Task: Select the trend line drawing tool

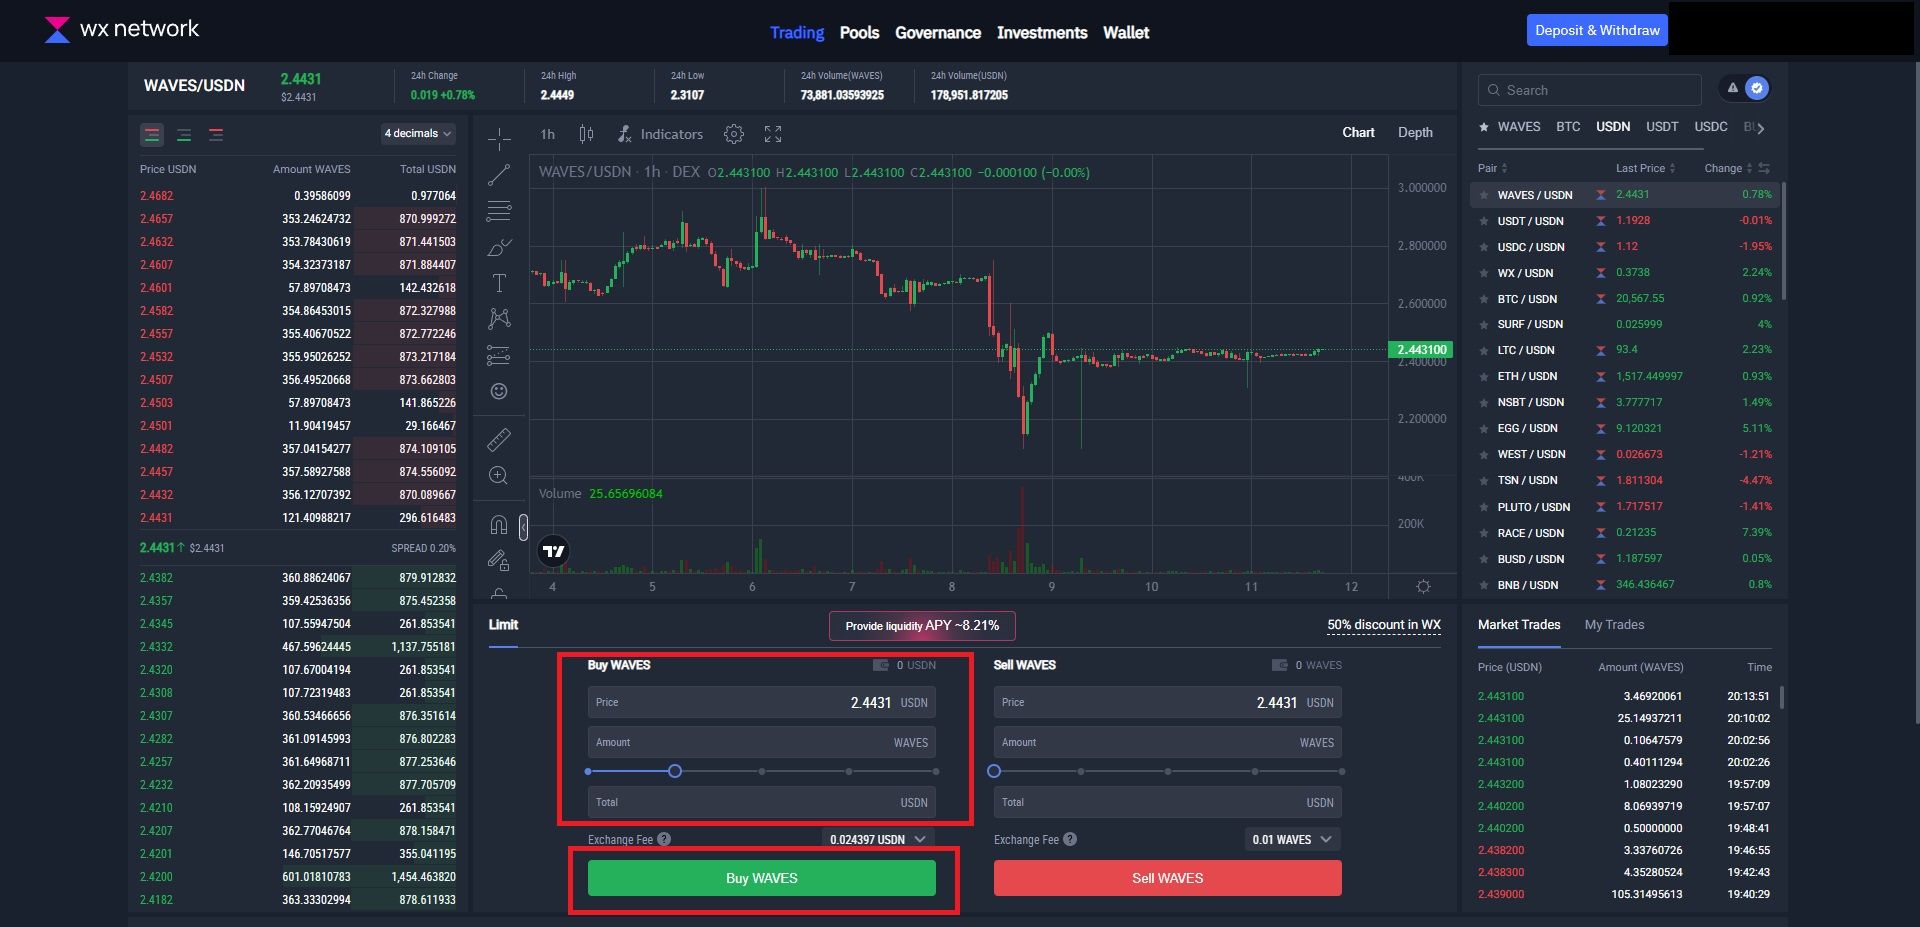Action: click(x=499, y=175)
